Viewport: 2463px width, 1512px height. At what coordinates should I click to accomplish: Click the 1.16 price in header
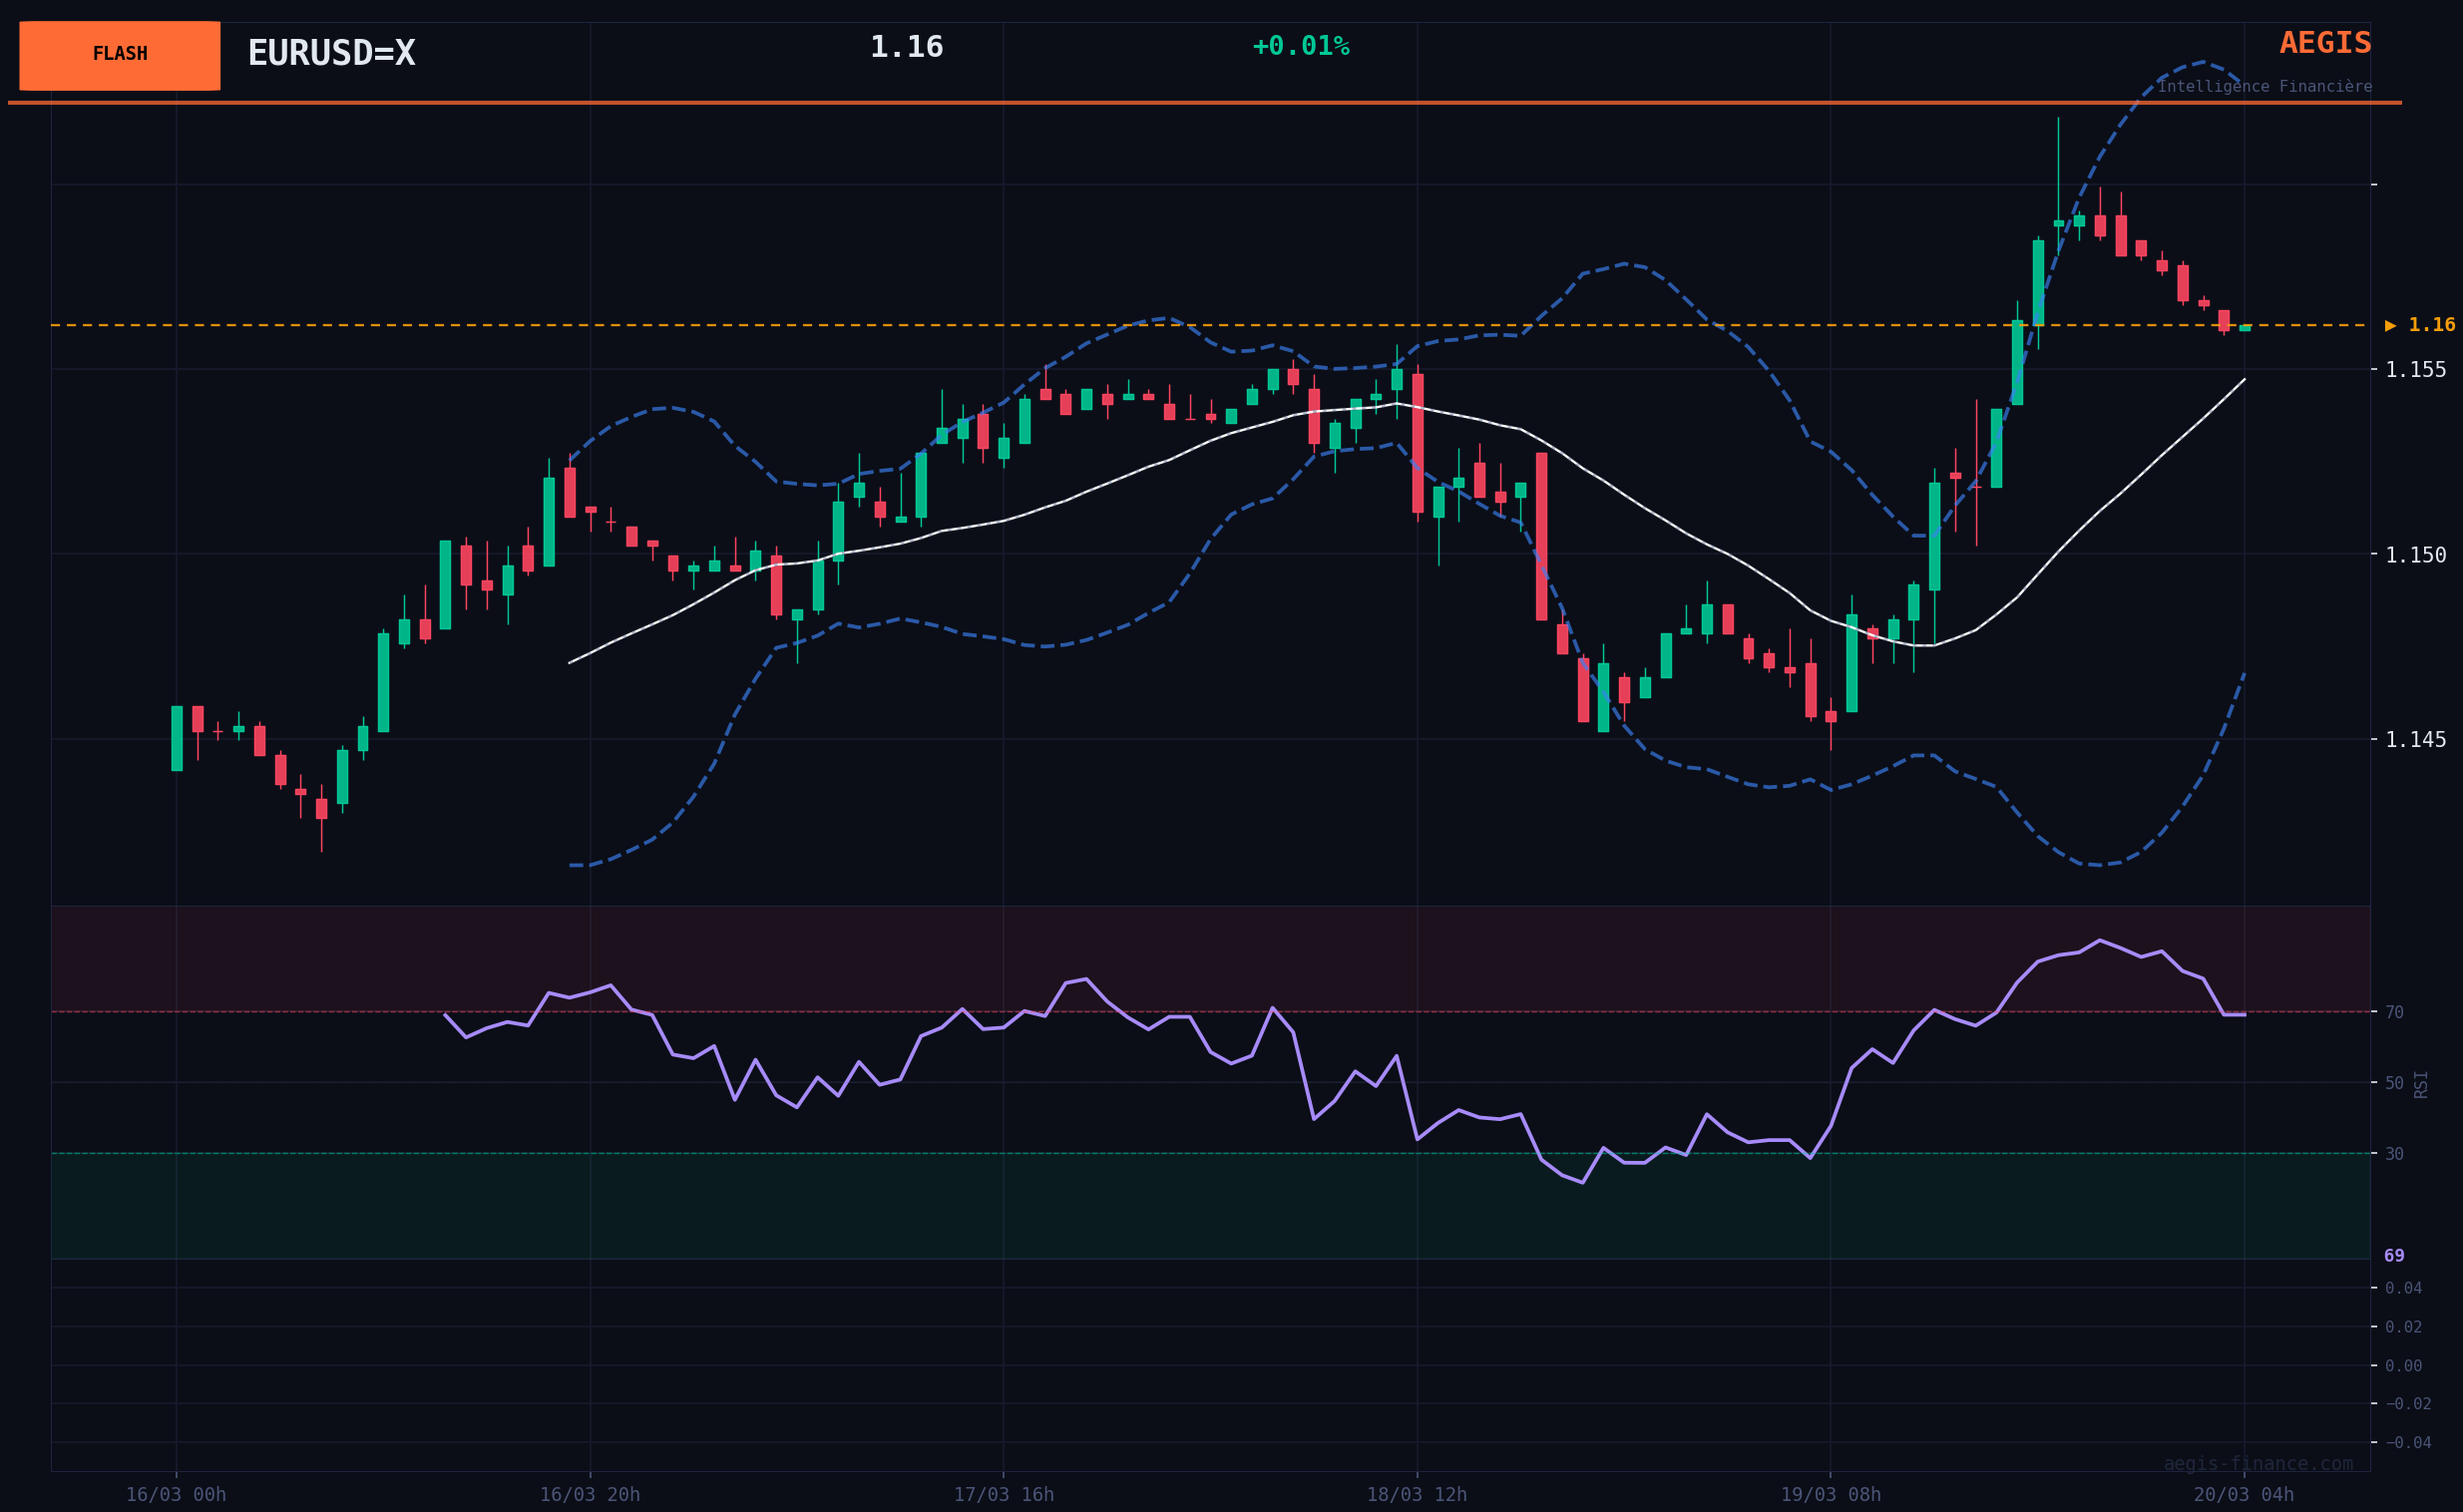[x=906, y=47]
